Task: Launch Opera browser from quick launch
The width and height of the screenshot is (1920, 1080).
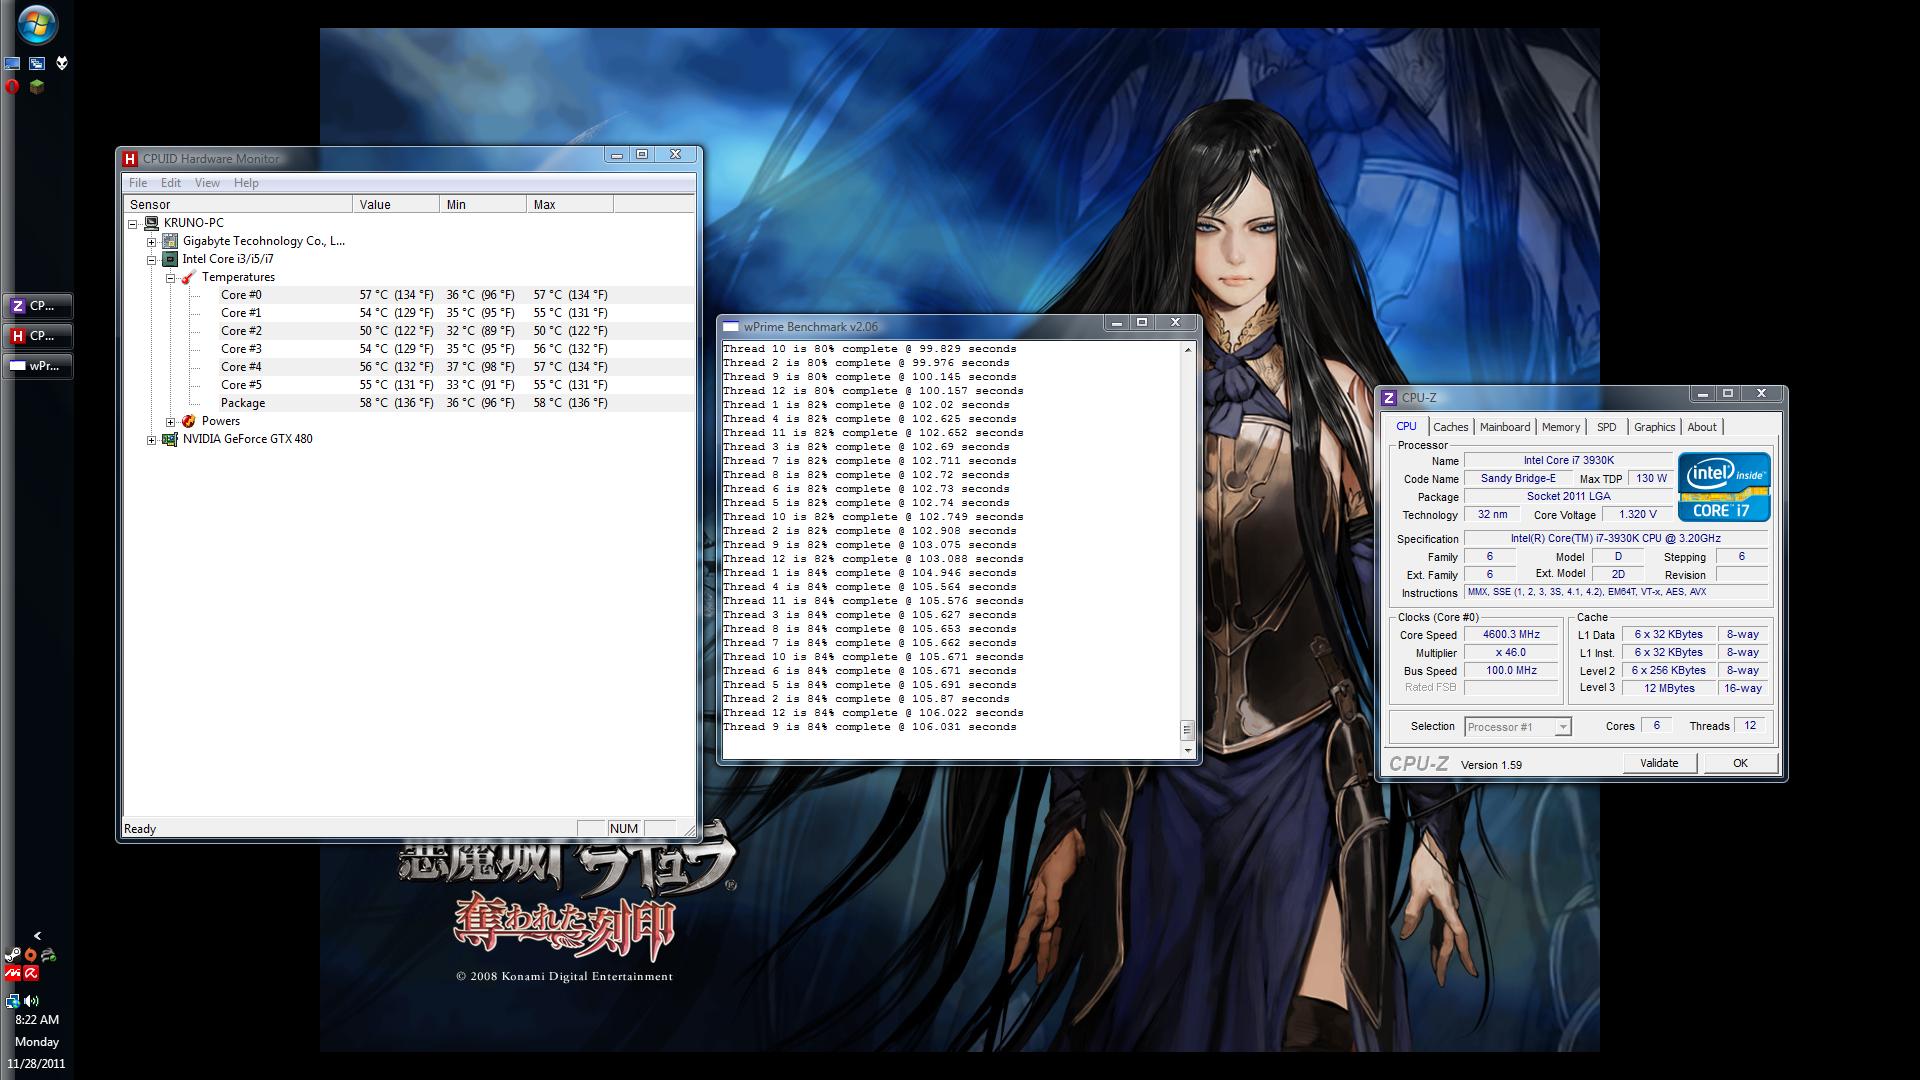Action: coord(12,87)
